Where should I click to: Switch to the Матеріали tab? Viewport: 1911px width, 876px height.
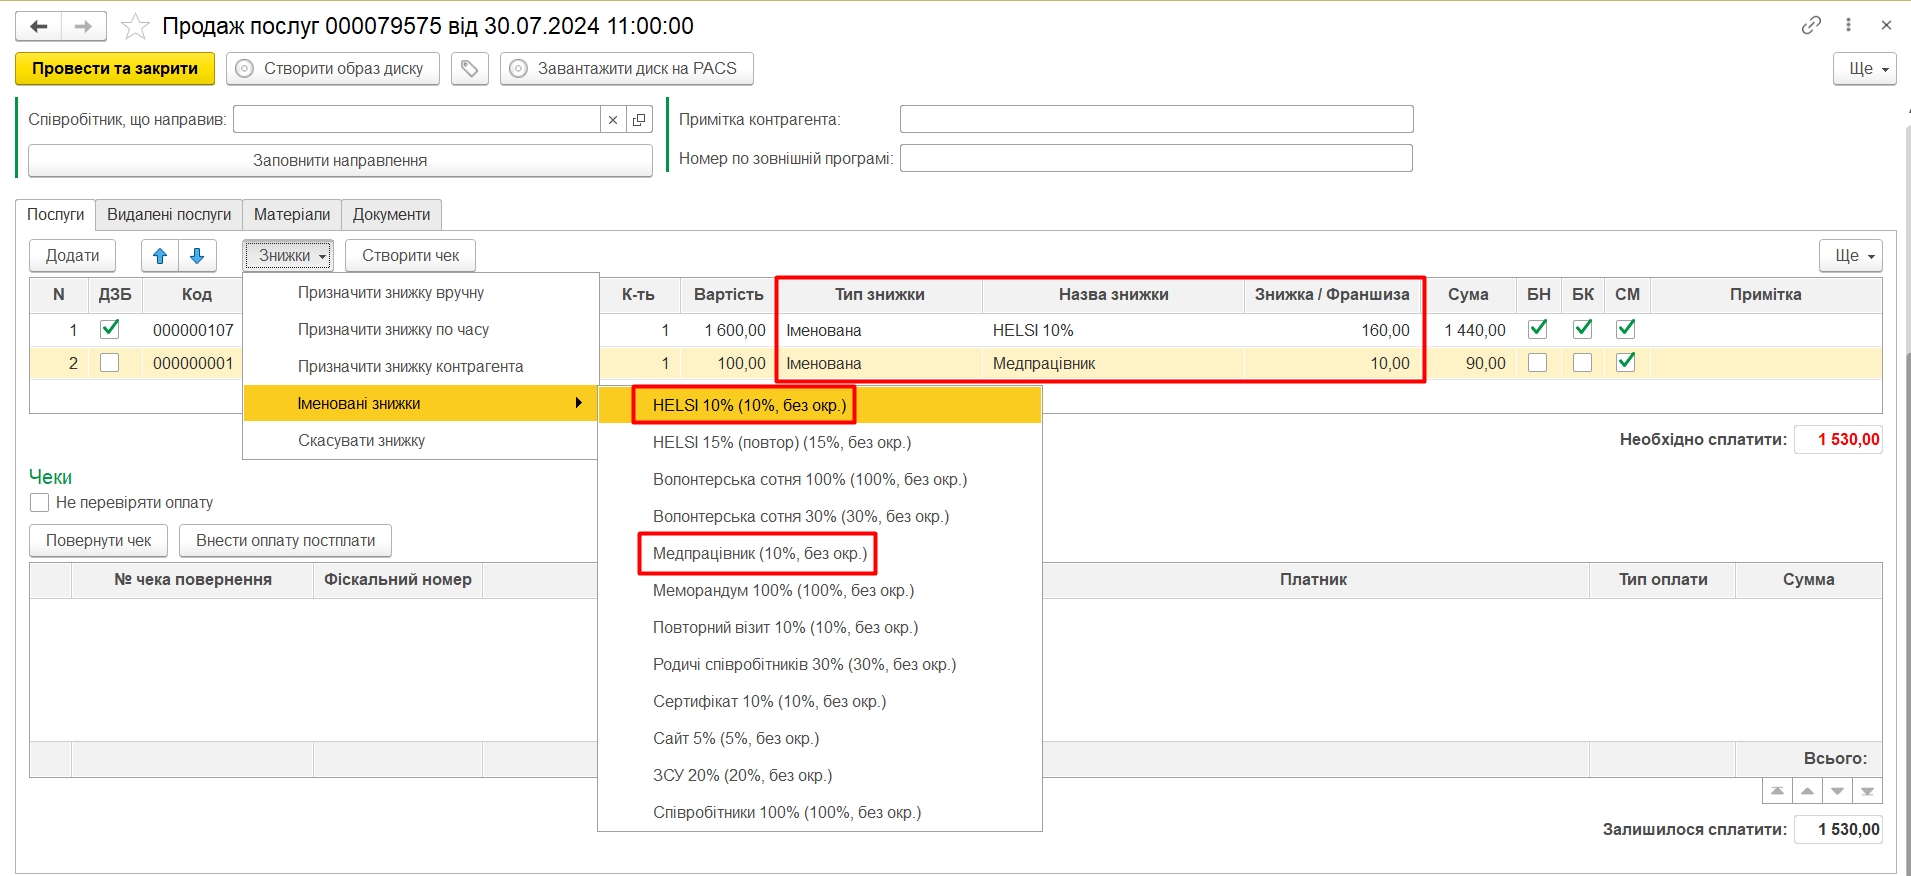[291, 215]
